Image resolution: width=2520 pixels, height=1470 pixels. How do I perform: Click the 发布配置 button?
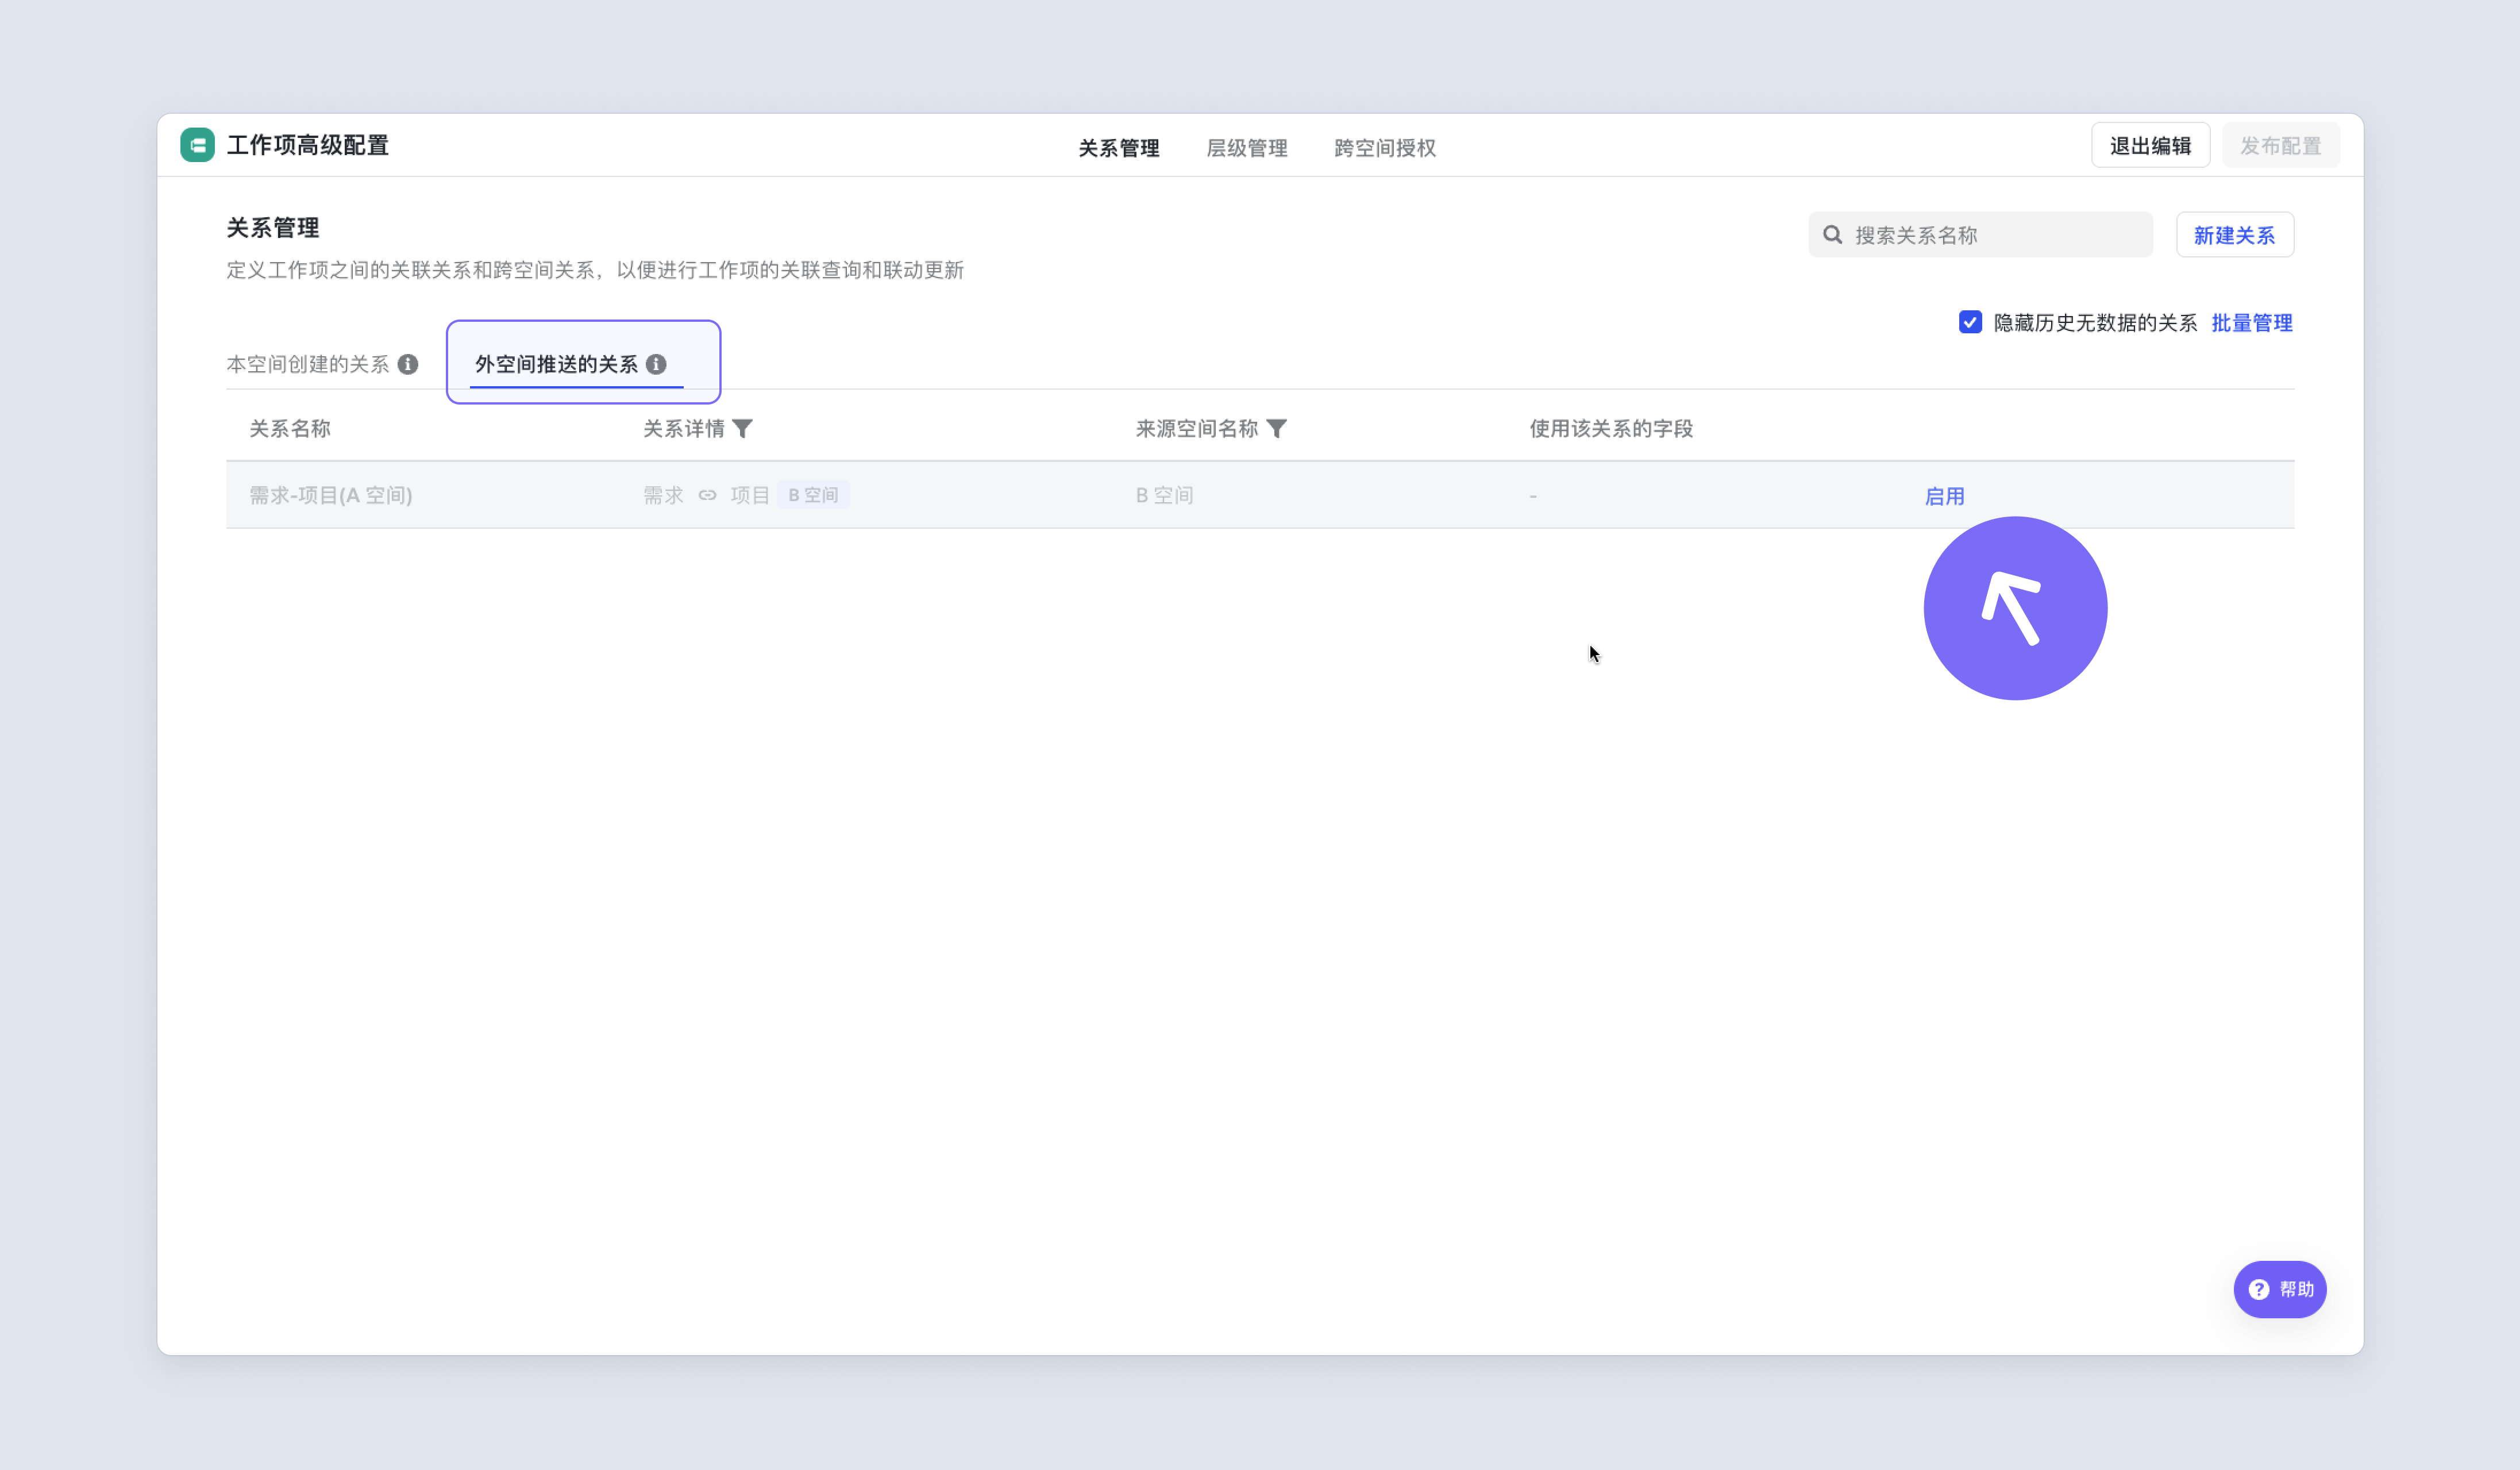tap(2280, 145)
